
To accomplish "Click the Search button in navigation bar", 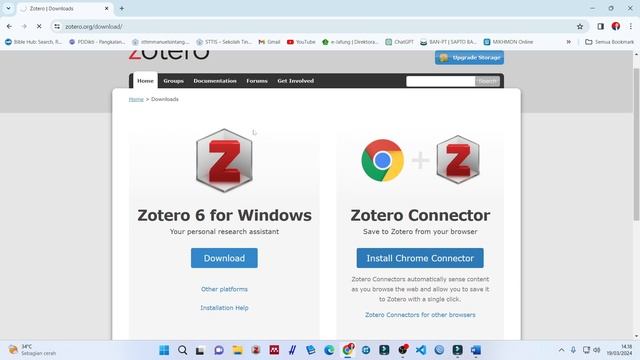I will 487,81.
